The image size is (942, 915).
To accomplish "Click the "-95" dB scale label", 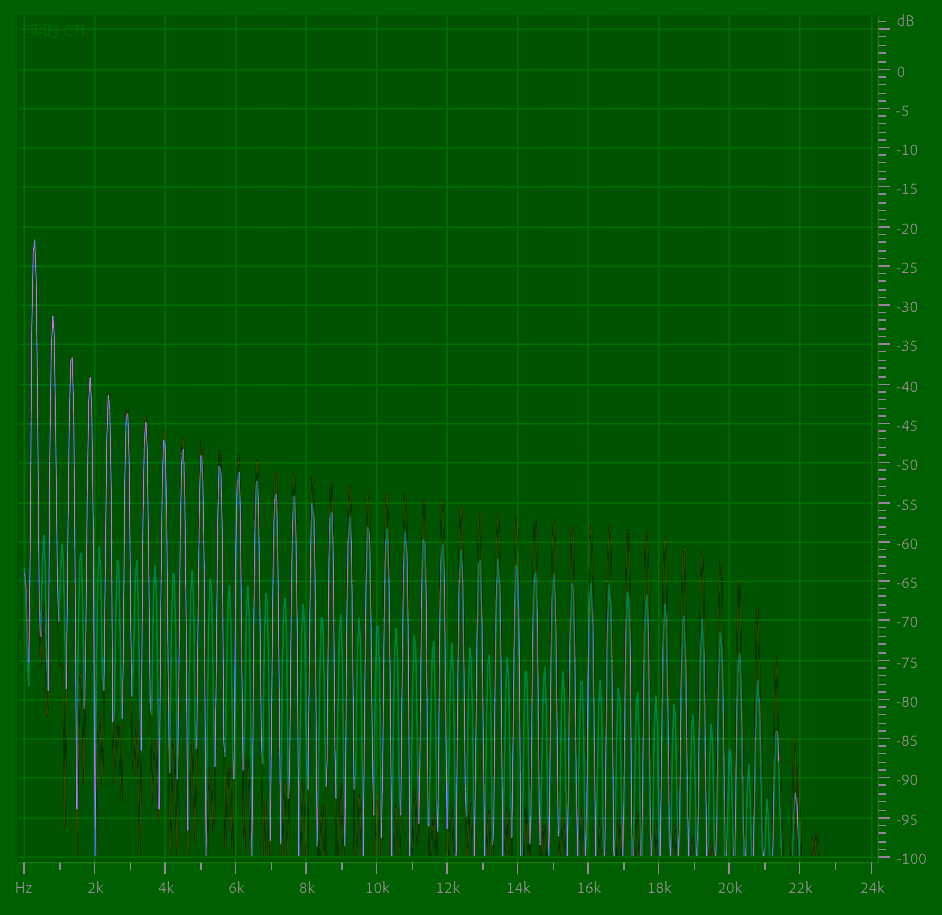I will click(907, 820).
